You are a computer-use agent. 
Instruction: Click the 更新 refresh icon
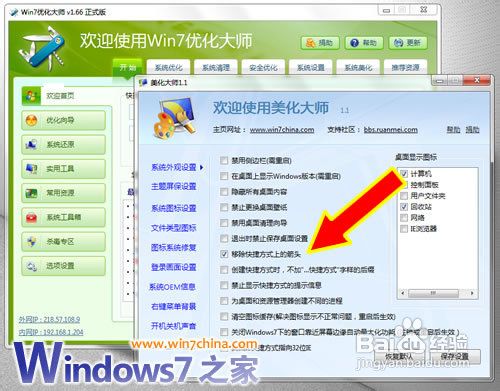pos(398,43)
